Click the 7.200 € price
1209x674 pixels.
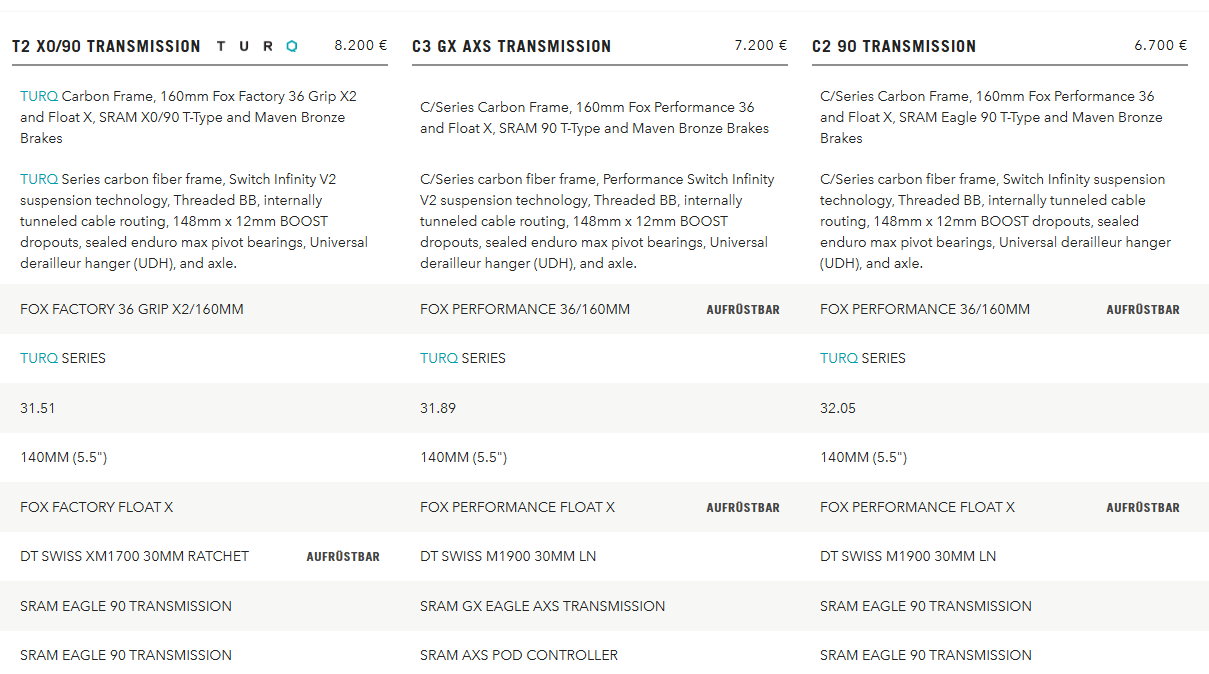(761, 46)
